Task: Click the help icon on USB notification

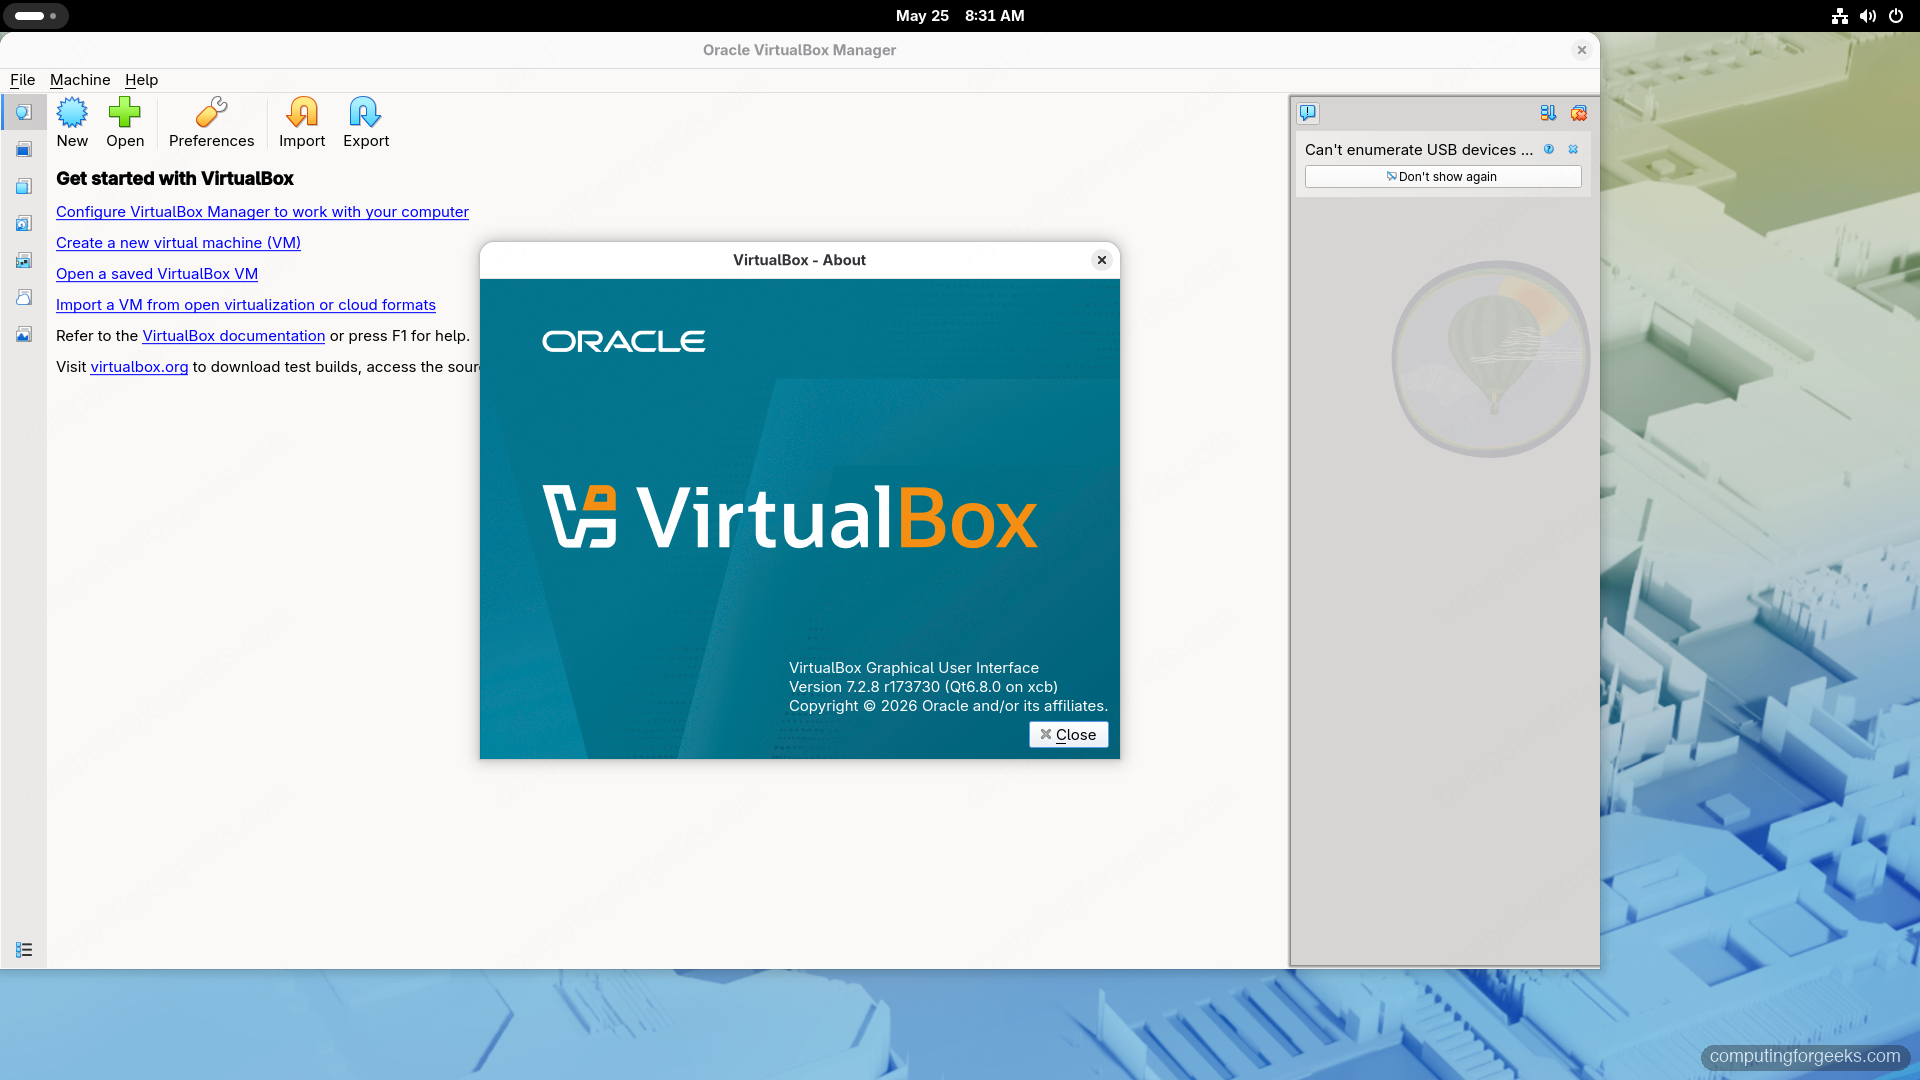Action: click(x=1549, y=149)
